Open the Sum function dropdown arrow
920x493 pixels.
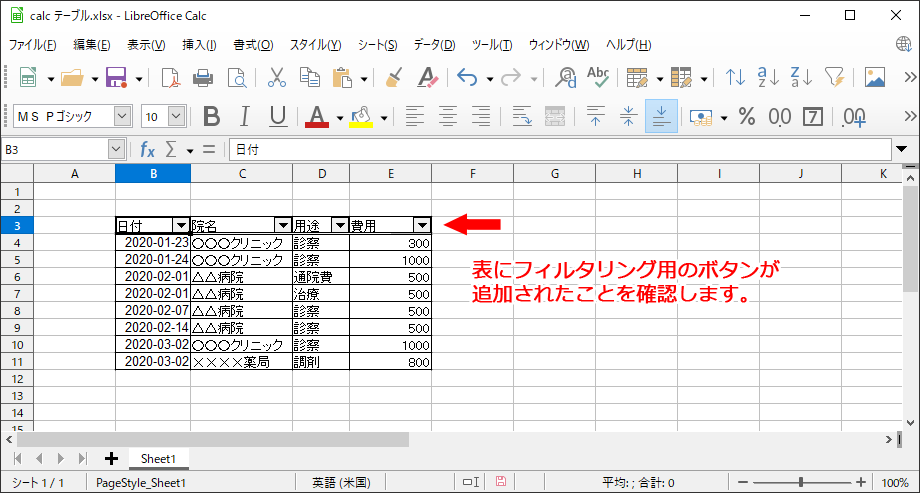(x=190, y=151)
